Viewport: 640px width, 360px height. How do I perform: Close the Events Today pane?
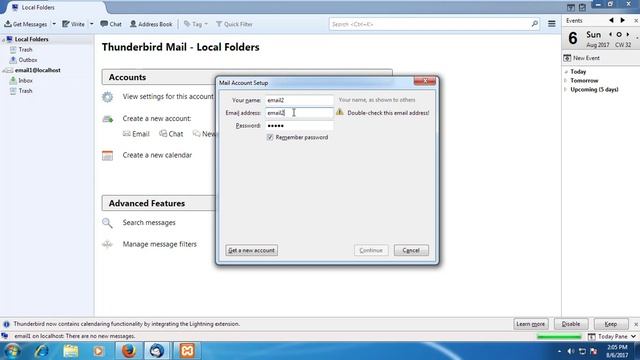pos(636,20)
